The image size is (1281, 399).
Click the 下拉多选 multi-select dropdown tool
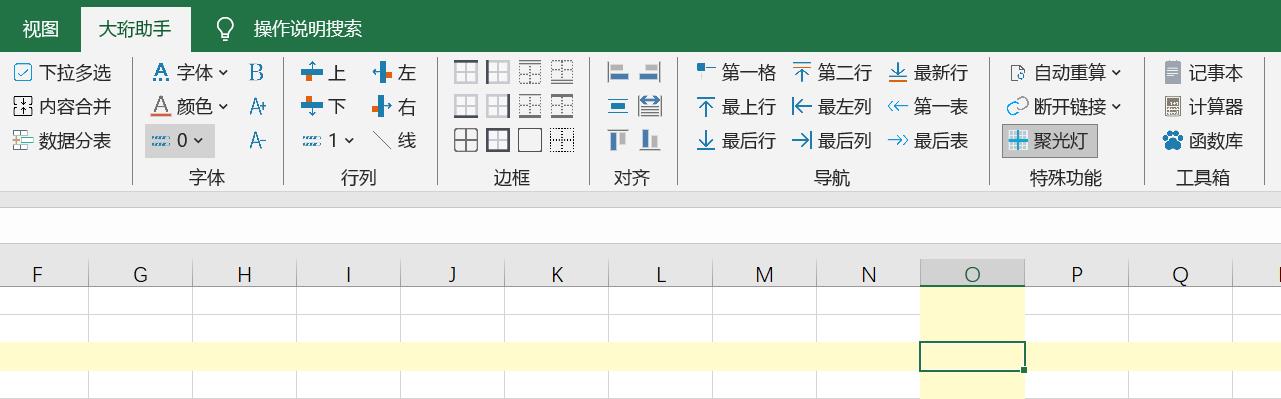pos(61,73)
